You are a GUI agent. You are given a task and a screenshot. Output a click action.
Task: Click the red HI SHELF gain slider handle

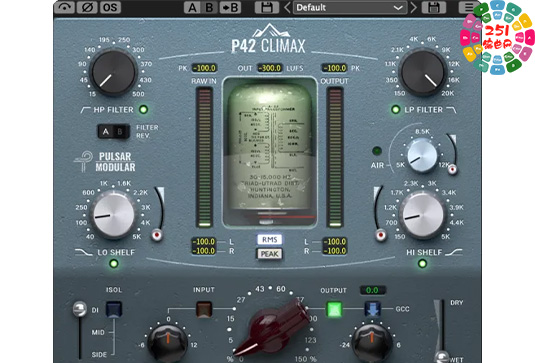pos(380,235)
